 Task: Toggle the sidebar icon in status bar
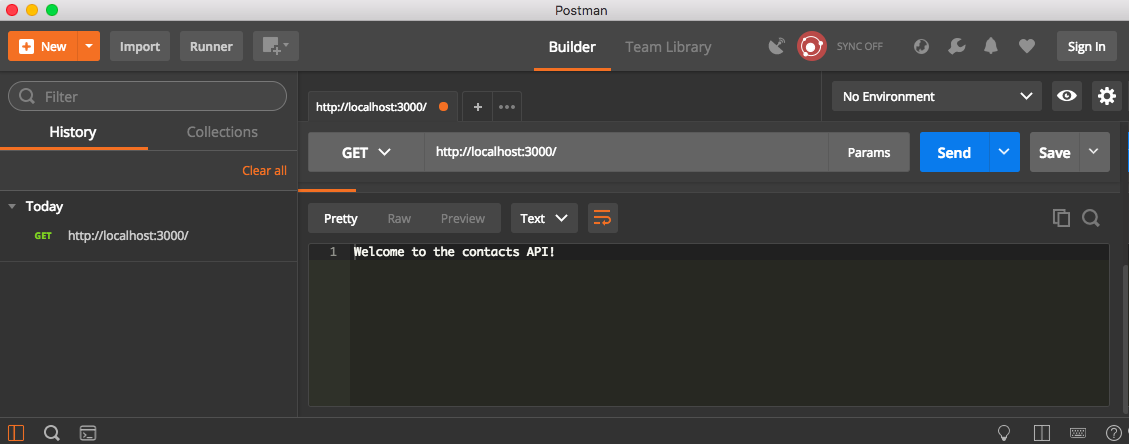[x=16, y=432]
